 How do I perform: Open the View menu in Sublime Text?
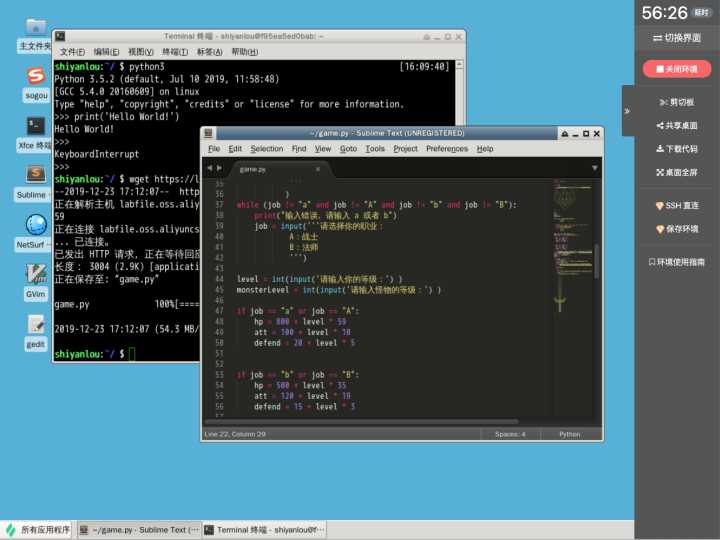point(322,149)
